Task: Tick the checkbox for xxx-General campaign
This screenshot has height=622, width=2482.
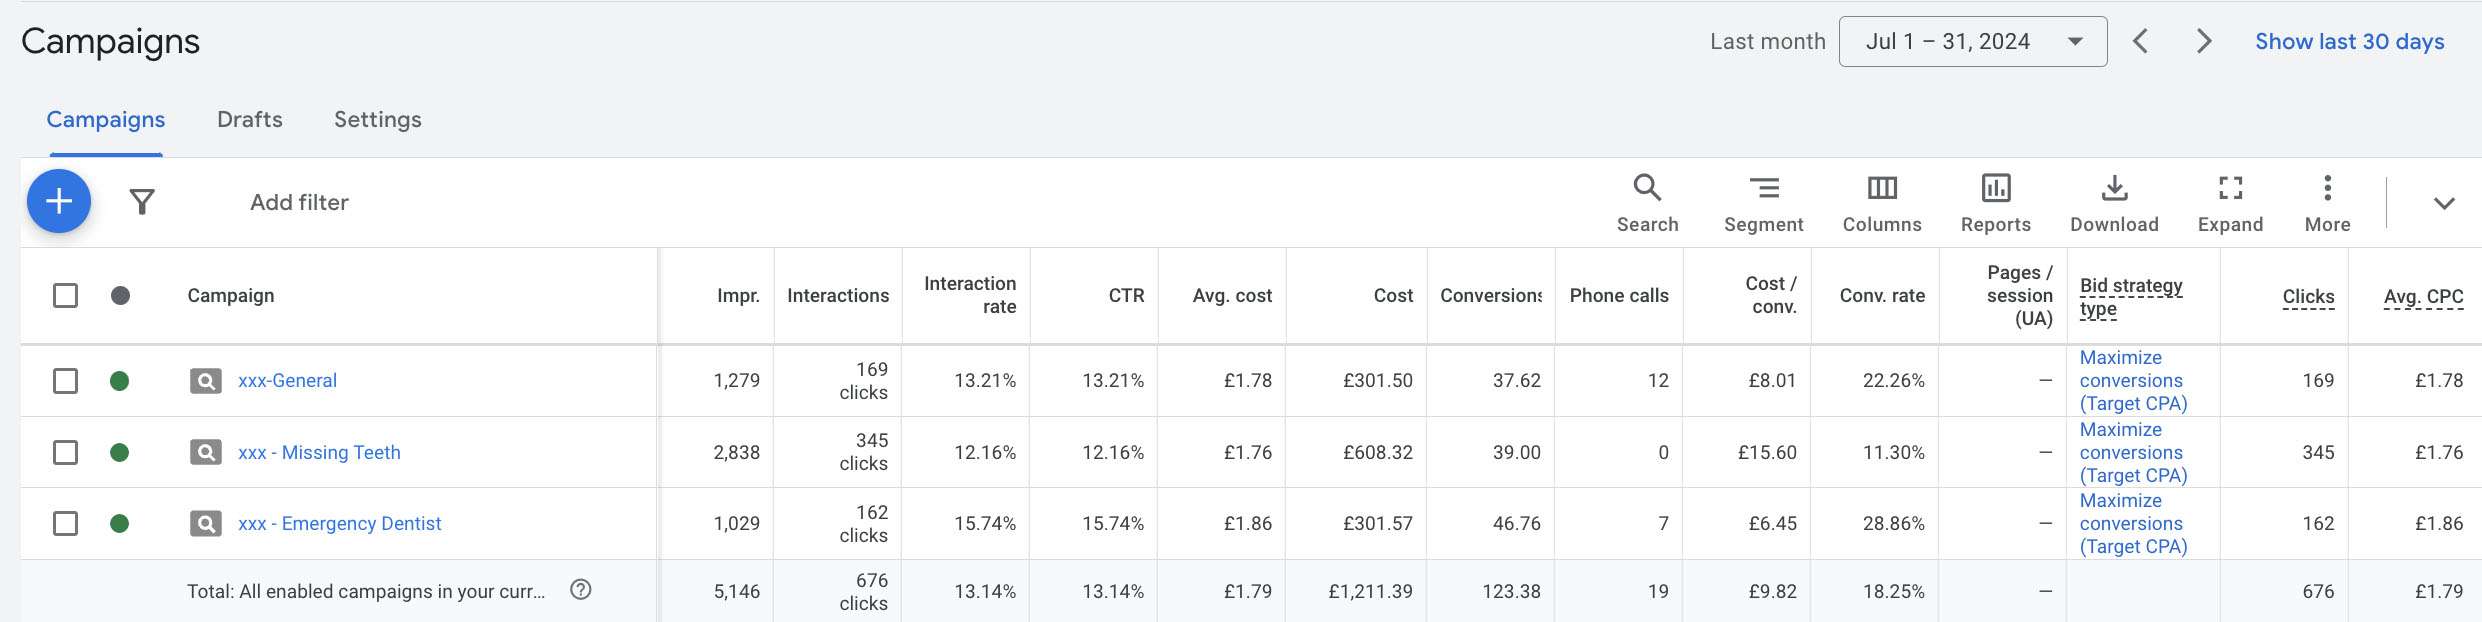Action: tap(65, 381)
